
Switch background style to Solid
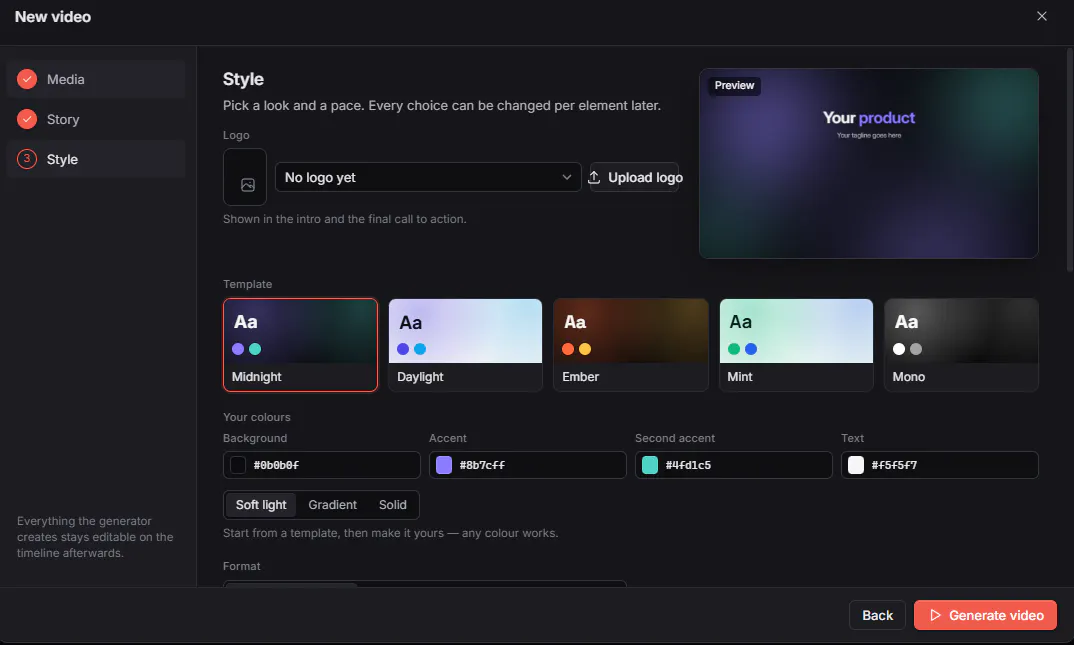tap(392, 505)
